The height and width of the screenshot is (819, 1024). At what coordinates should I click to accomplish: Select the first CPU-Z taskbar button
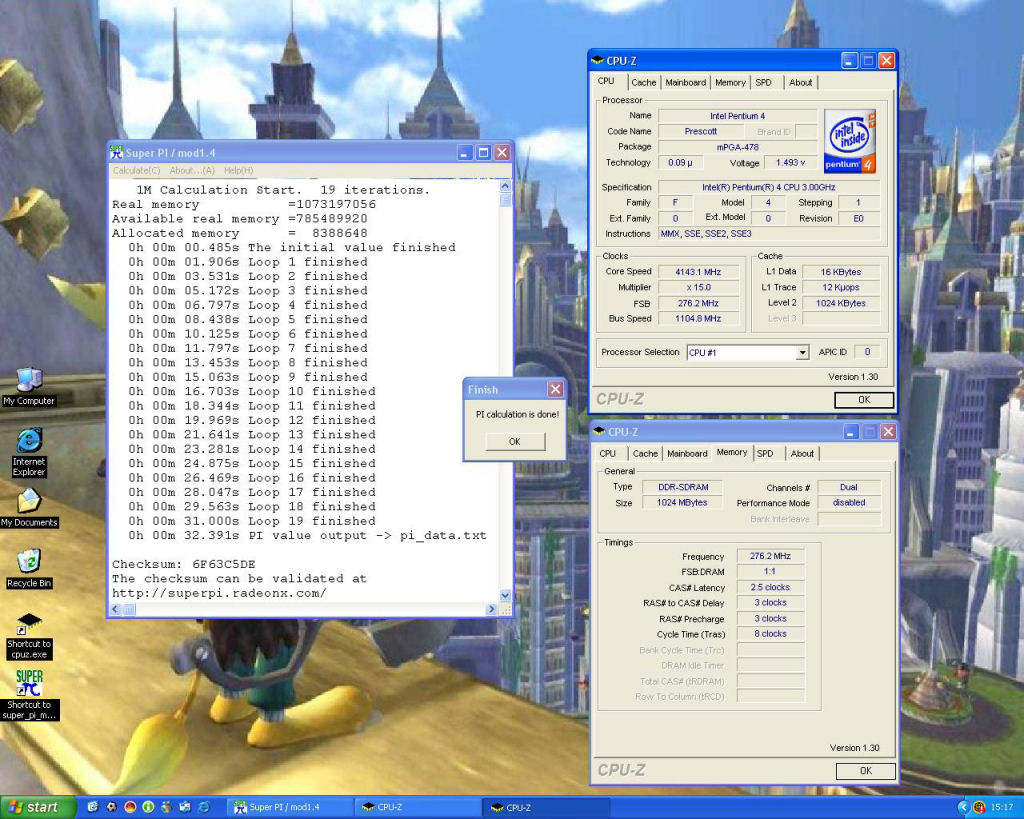point(419,807)
